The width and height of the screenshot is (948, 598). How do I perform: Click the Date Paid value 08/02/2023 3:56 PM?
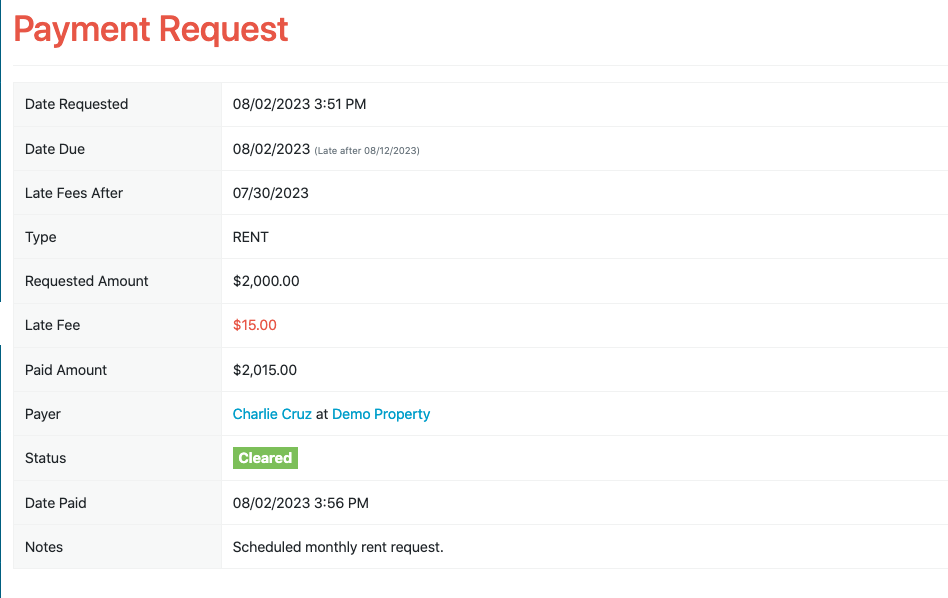coord(300,503)
